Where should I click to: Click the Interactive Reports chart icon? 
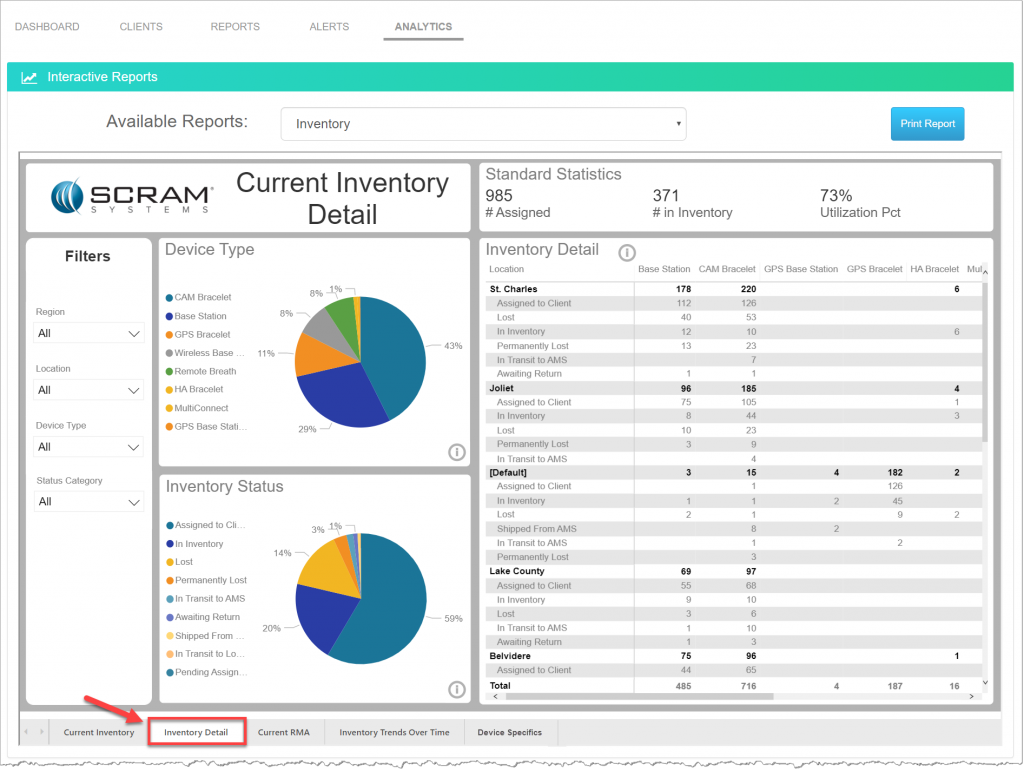coord(29,76)
